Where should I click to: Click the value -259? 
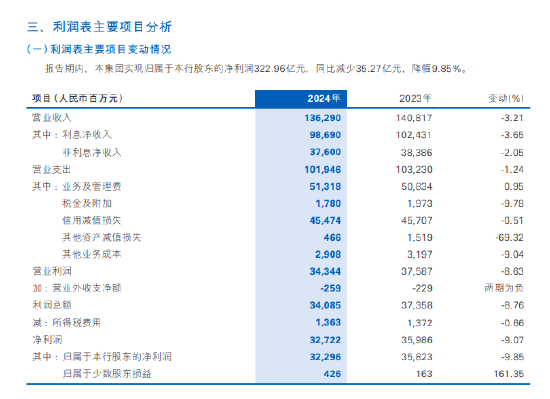tap(330, 288)
